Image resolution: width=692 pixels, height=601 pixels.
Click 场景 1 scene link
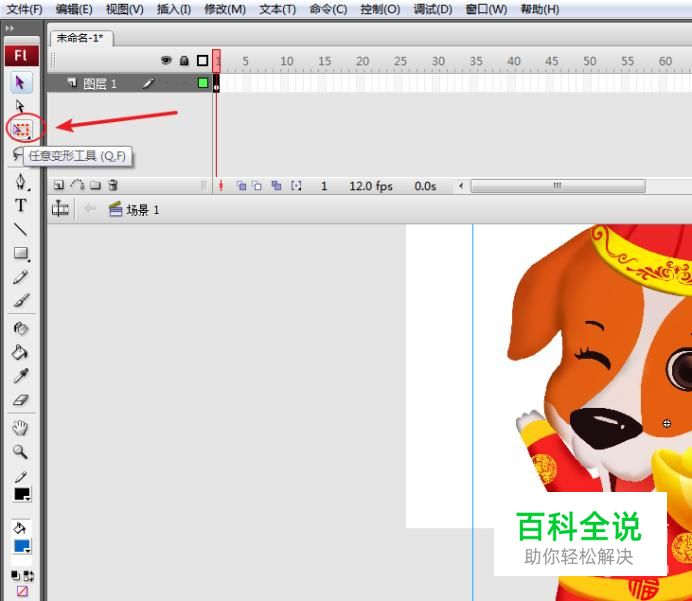(143, 210)
